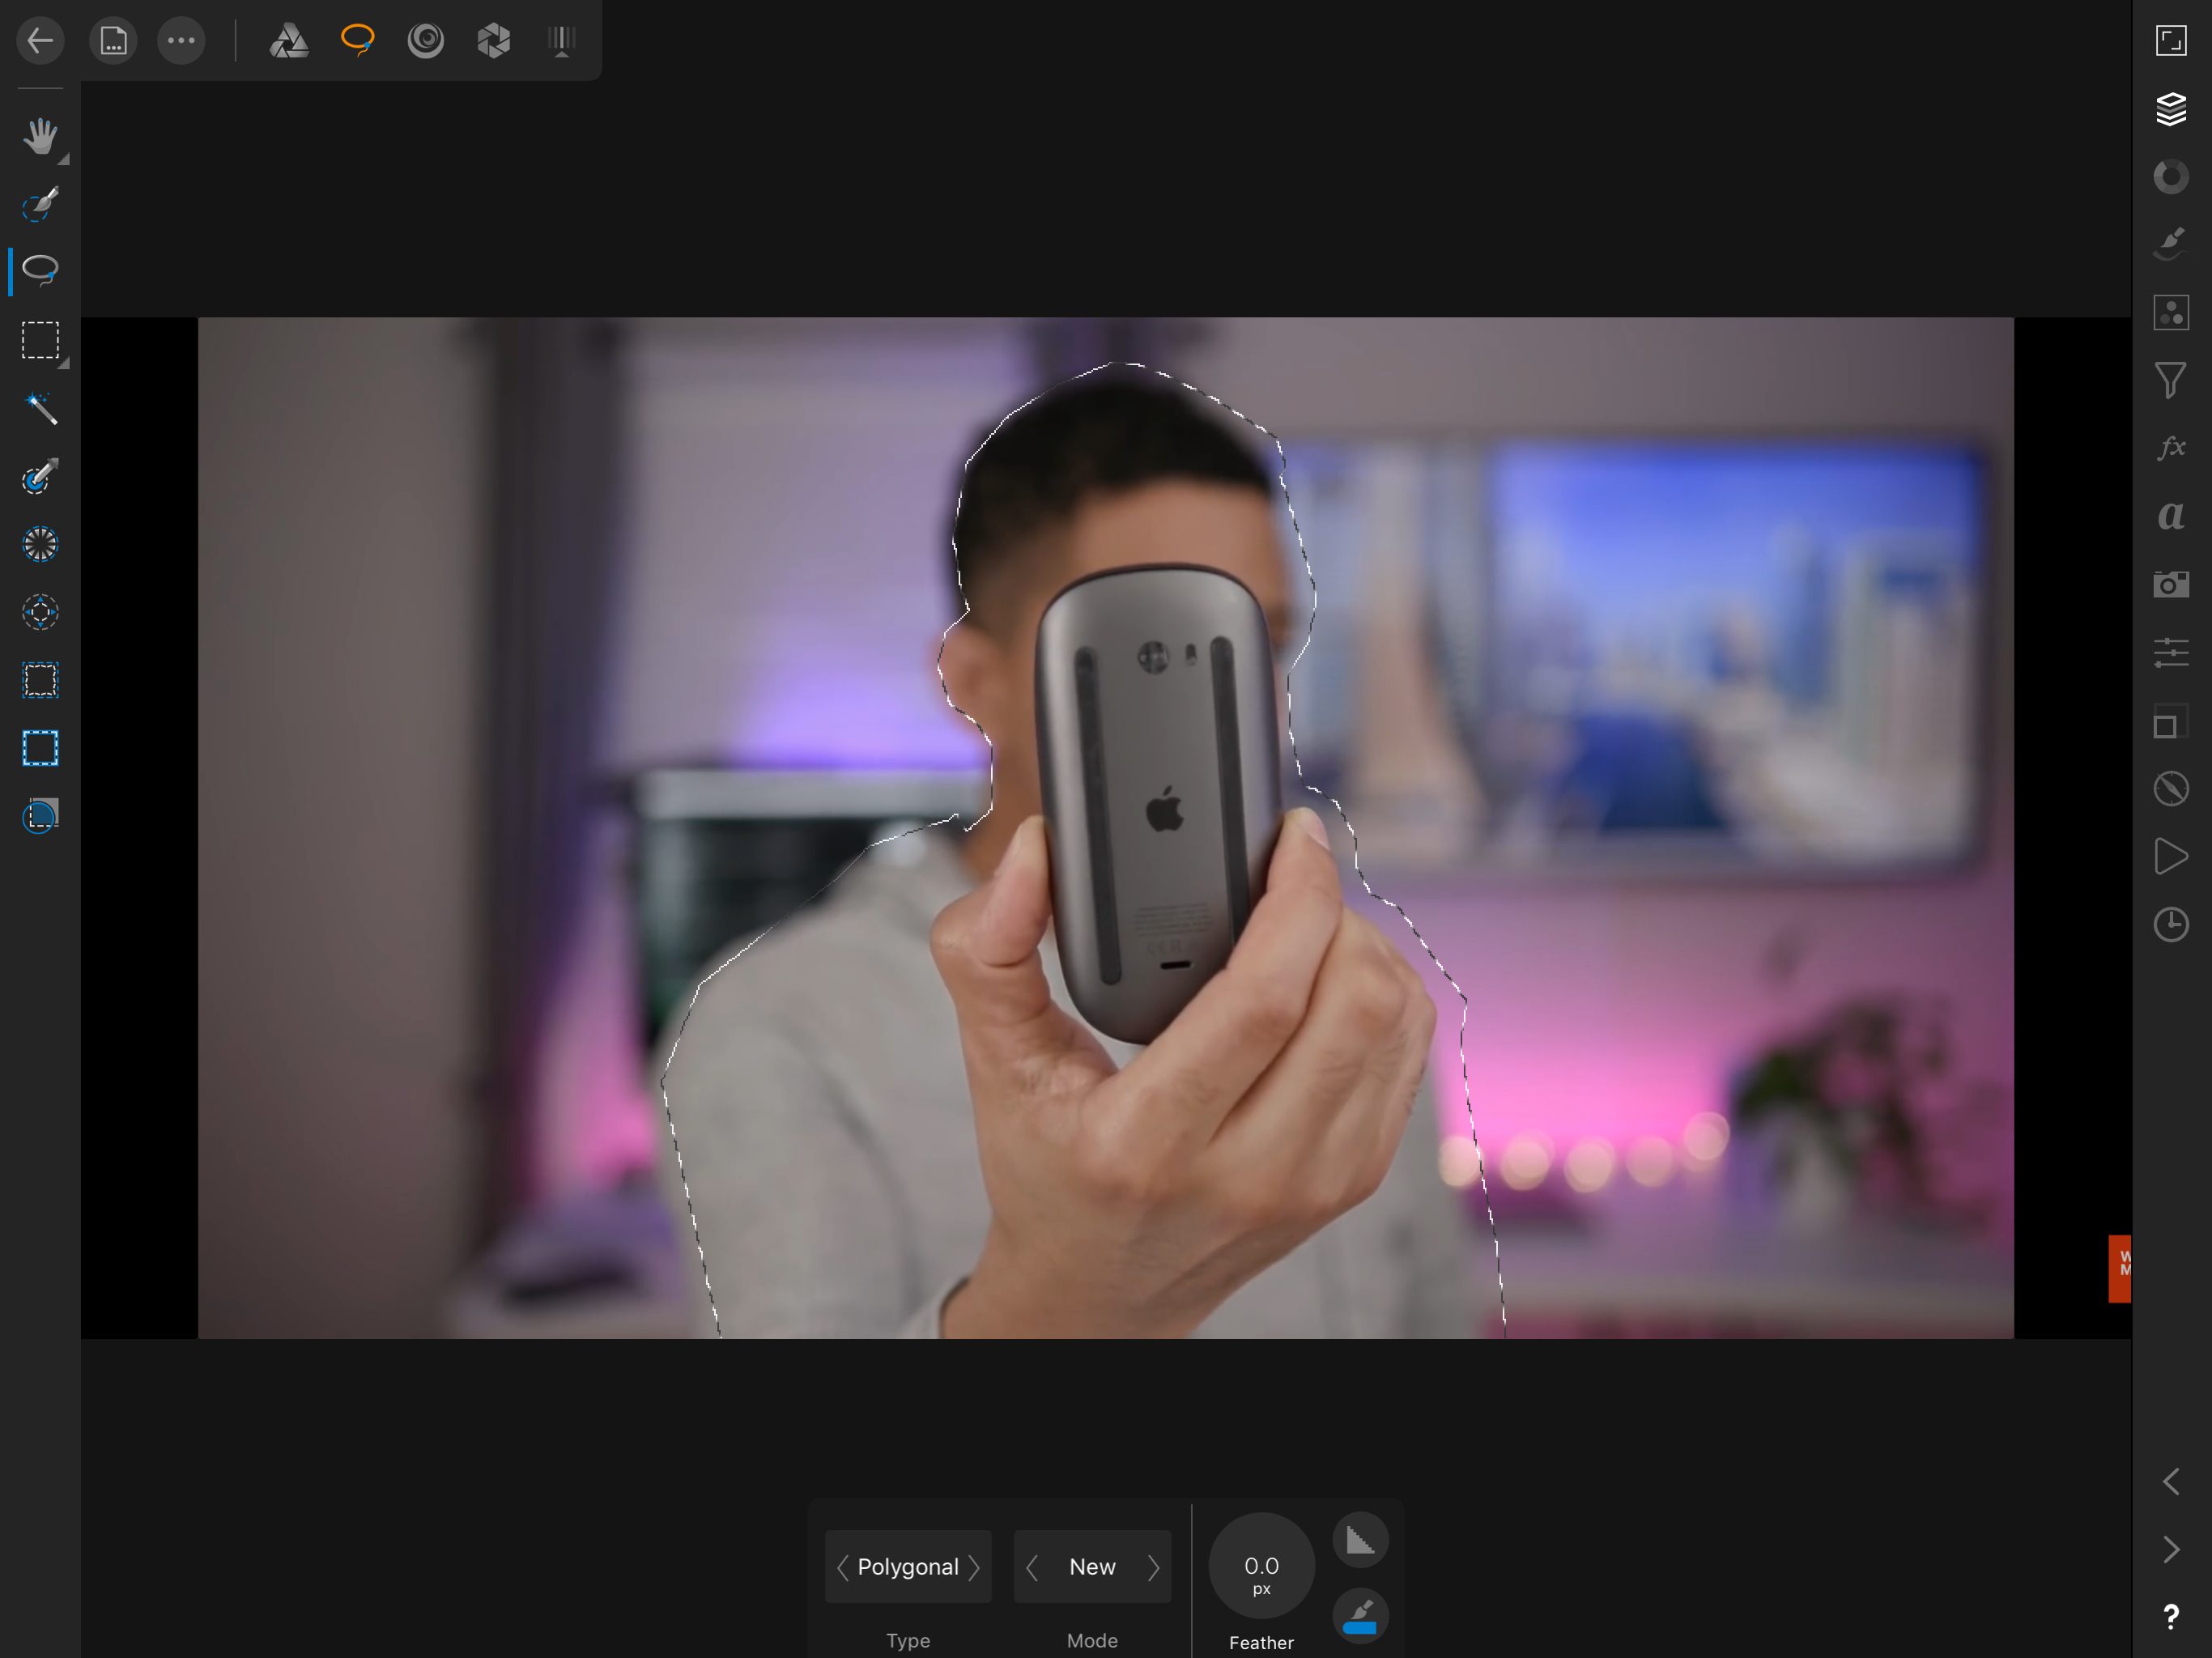Open the Layers studio
This screenshot has height=1658, width=2212.
pos(2171,109)
